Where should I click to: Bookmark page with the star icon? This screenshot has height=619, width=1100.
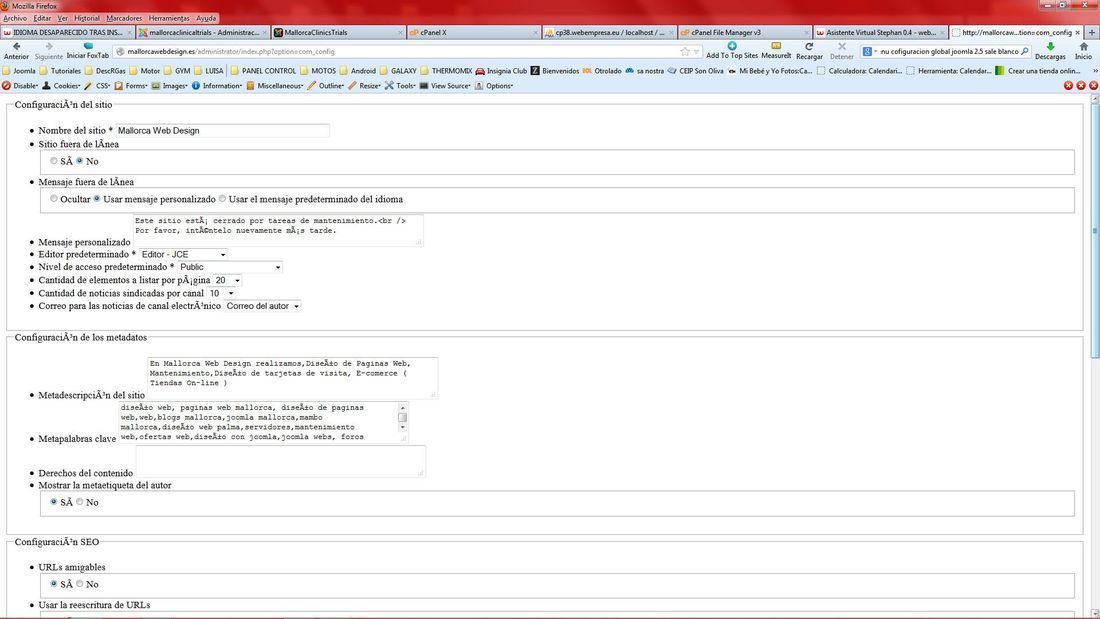685,51
